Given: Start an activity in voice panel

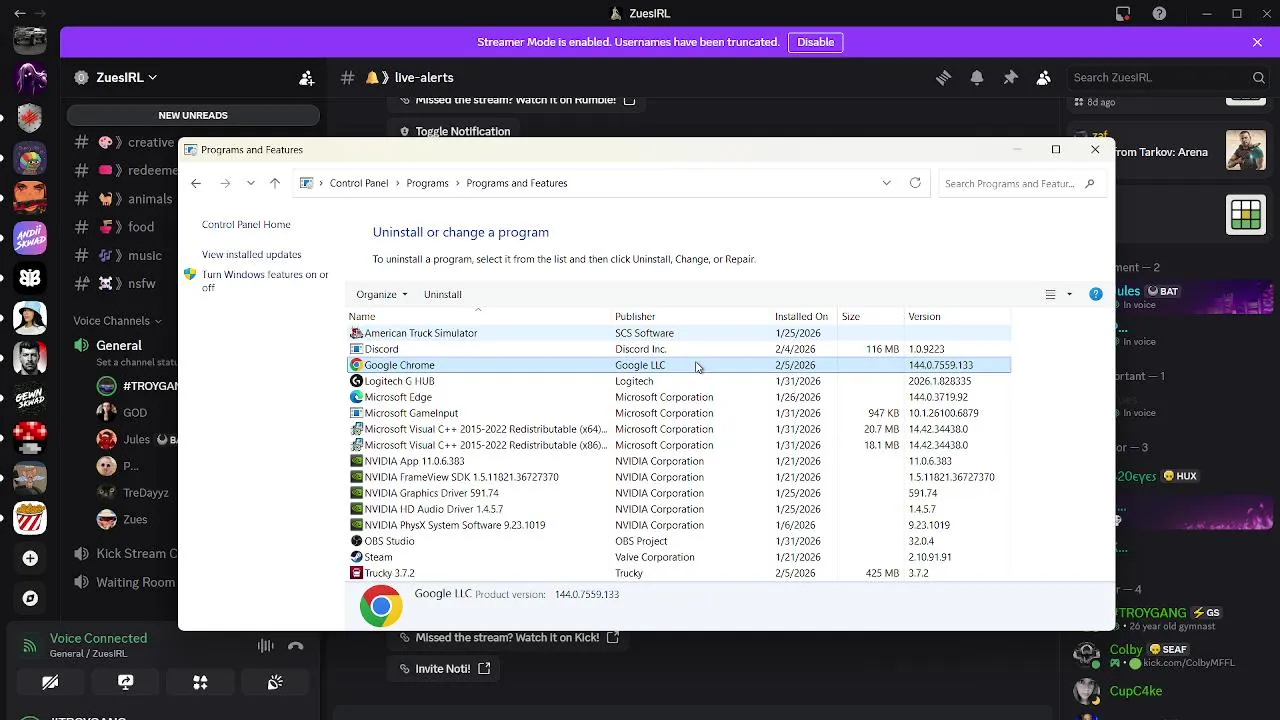Looking at the screenshot, I should (x=200, y=682).
